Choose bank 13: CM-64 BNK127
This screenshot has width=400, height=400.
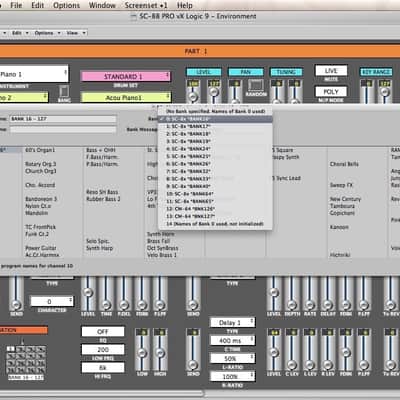click(215, 216)
